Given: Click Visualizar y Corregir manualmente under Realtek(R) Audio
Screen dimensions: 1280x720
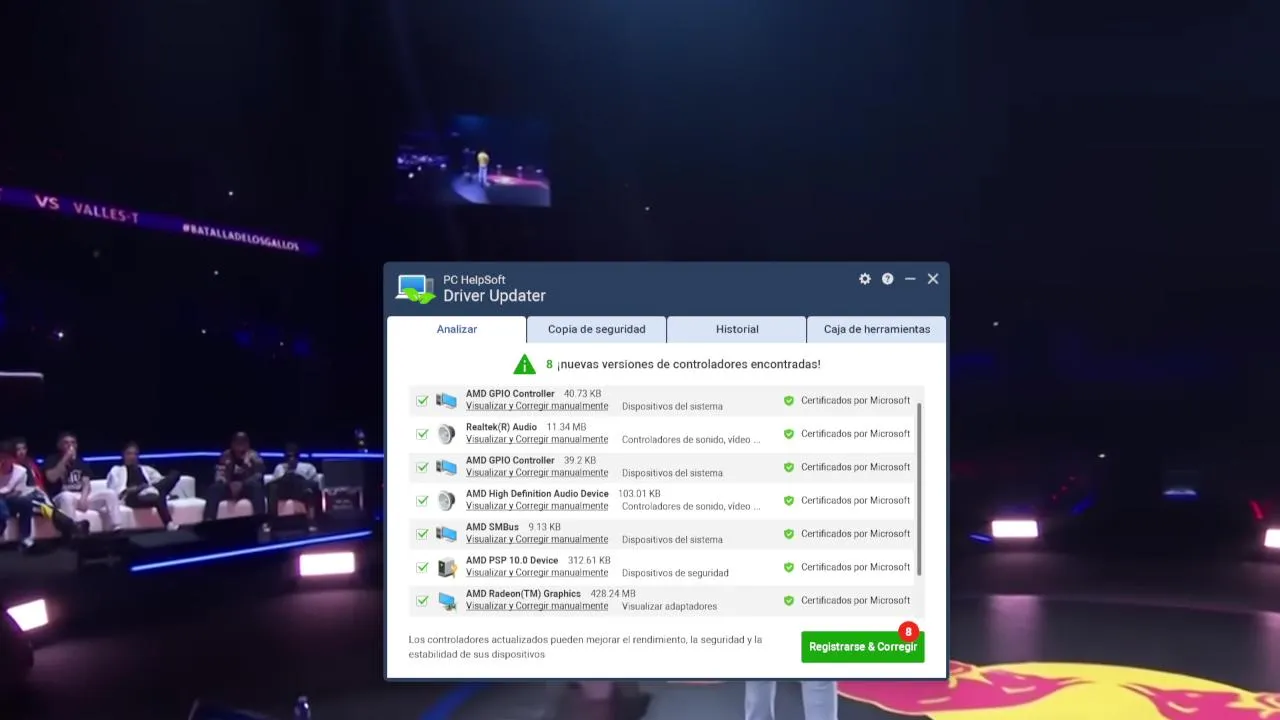Looking at the screenshot, I should click(537, 440).
